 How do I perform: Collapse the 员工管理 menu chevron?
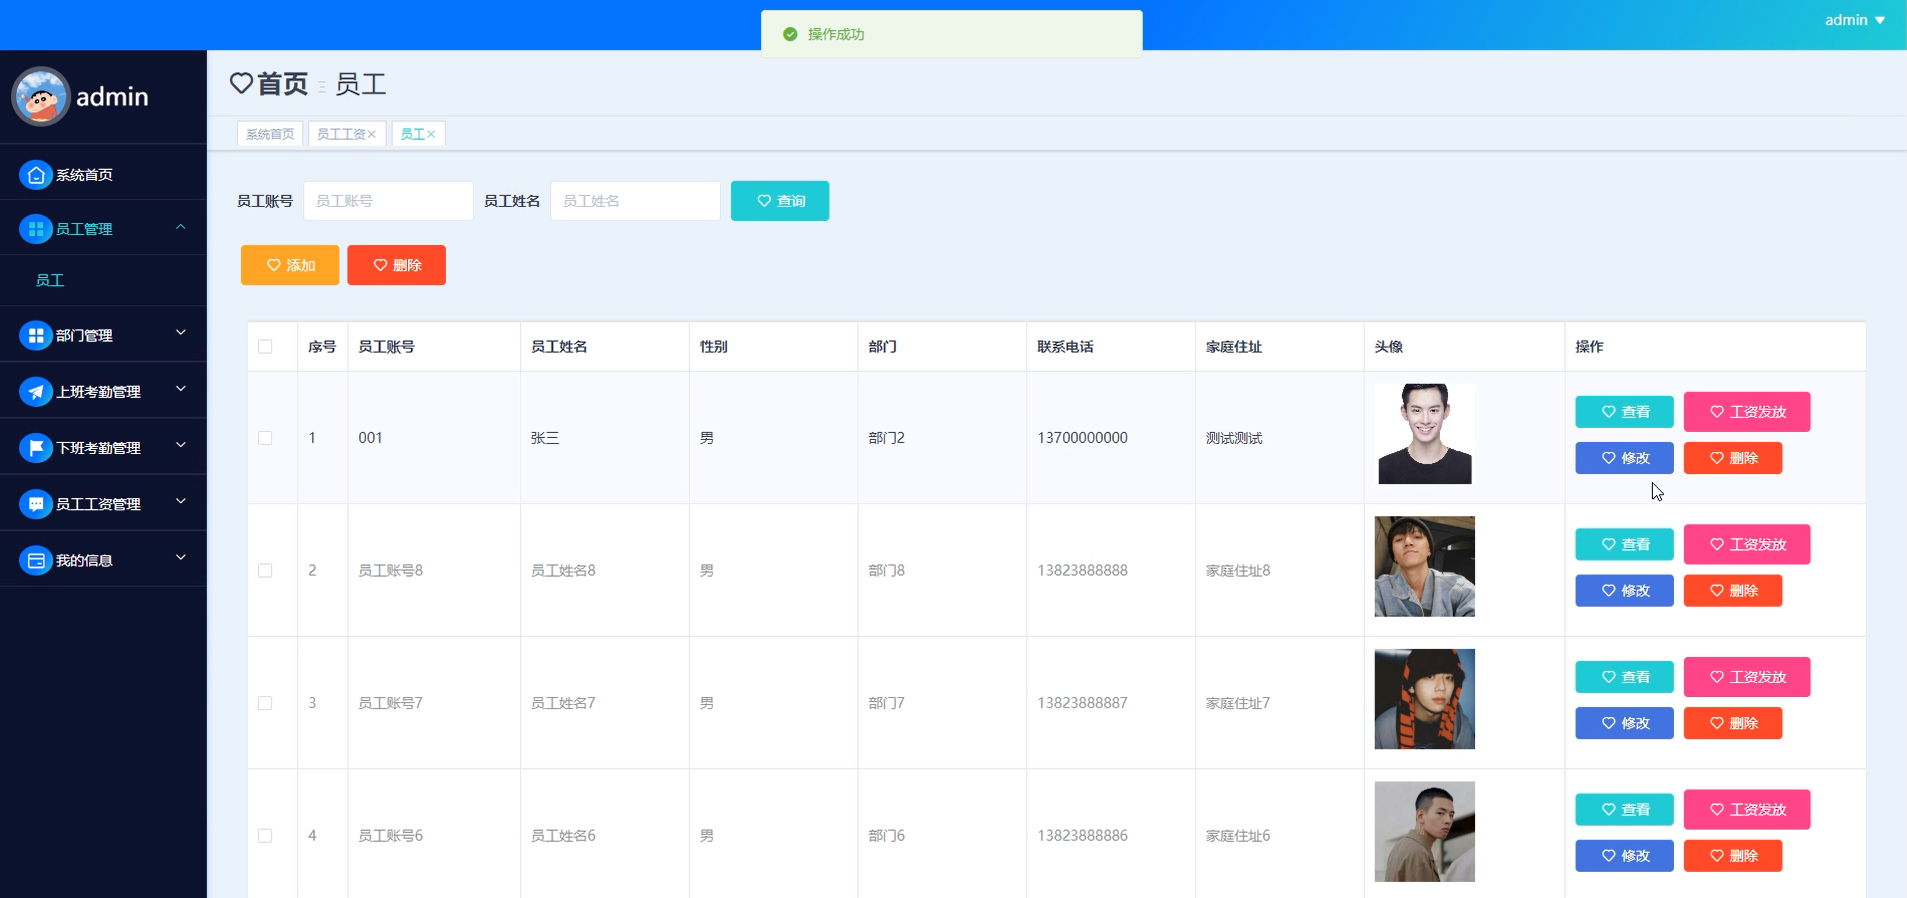pos(181,227)
